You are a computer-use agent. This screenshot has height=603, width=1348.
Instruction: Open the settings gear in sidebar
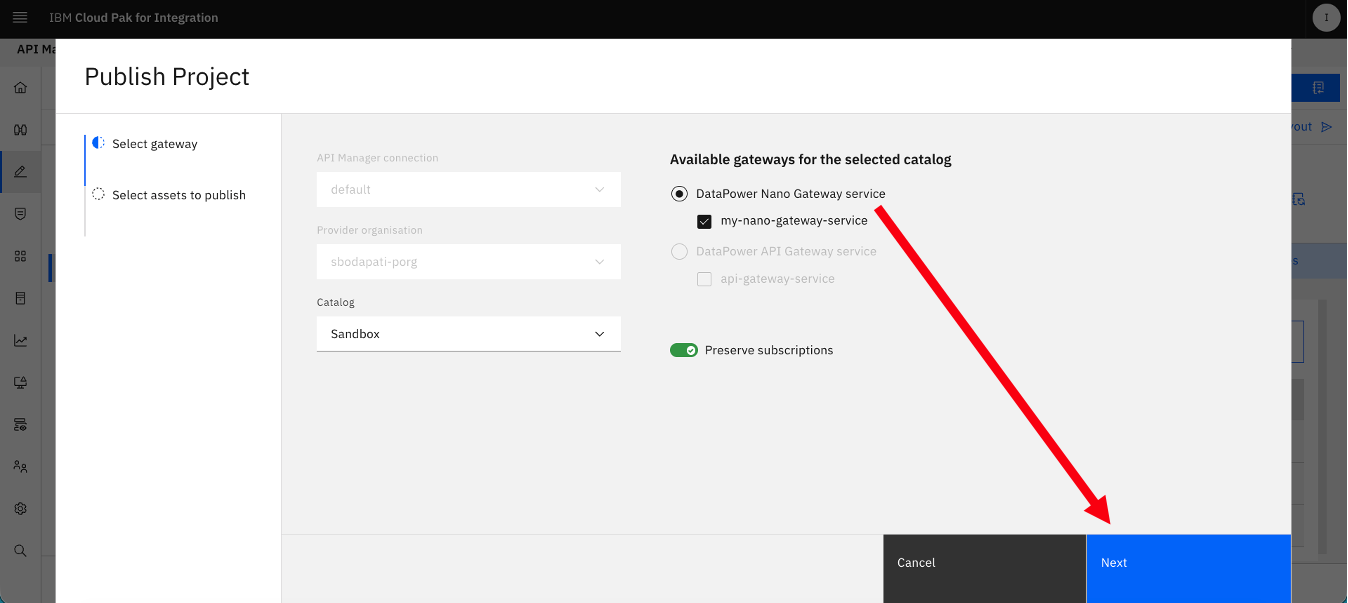(20, 508)
